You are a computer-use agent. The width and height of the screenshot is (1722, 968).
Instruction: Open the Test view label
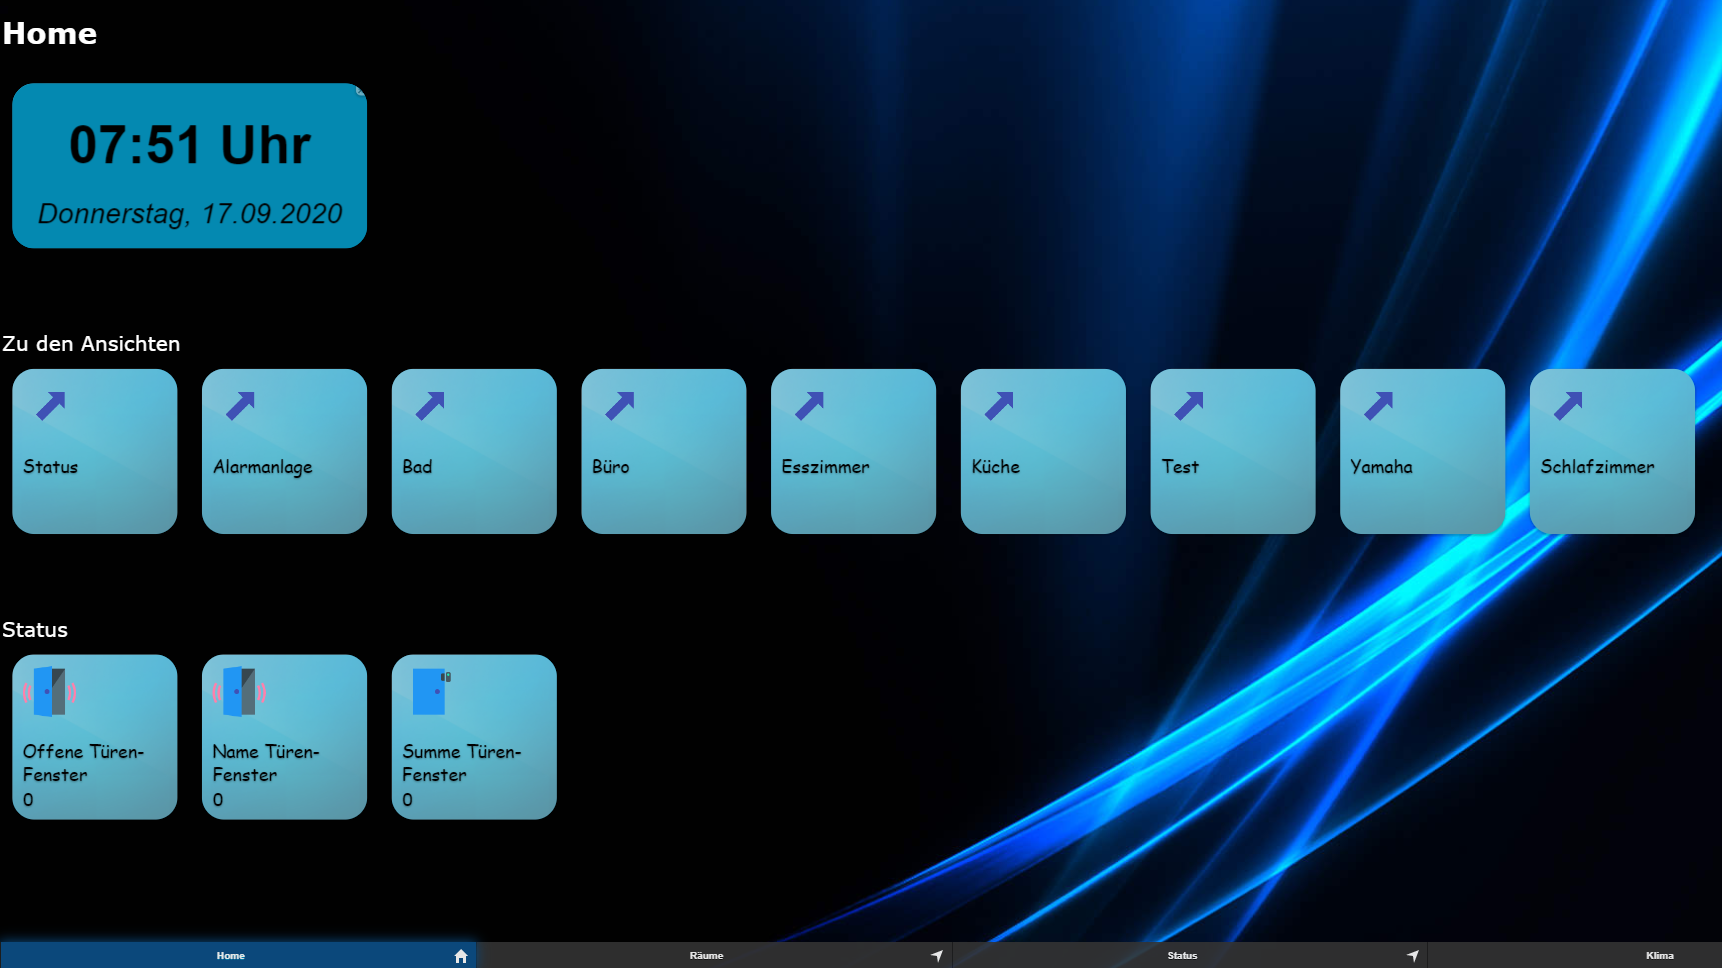(x=1180, y=467)
